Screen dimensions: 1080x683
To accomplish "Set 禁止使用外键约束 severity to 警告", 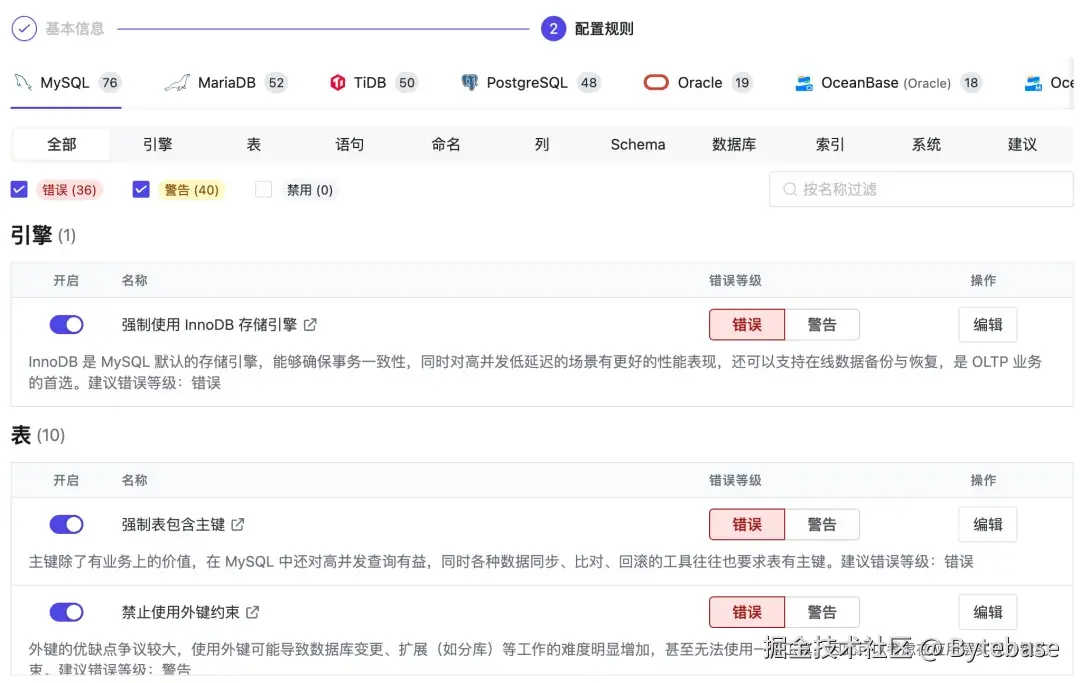I will [x=823, y=612].
